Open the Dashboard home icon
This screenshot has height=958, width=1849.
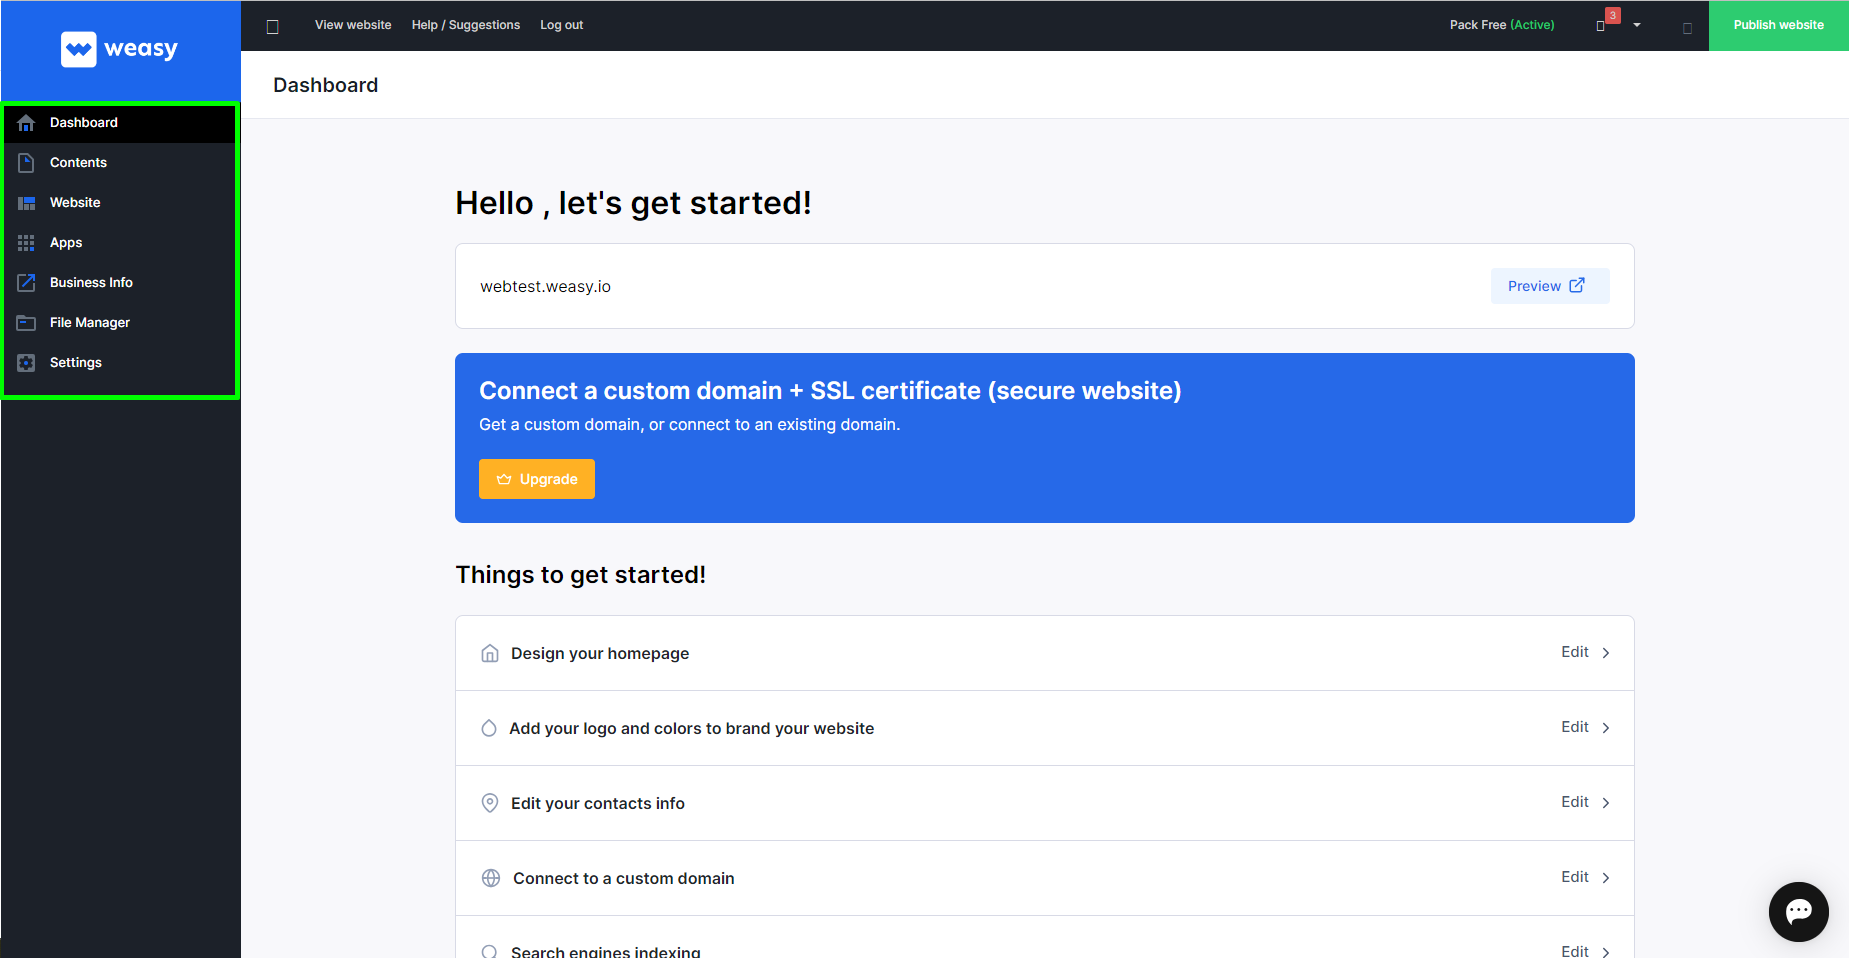coord(26,123)
